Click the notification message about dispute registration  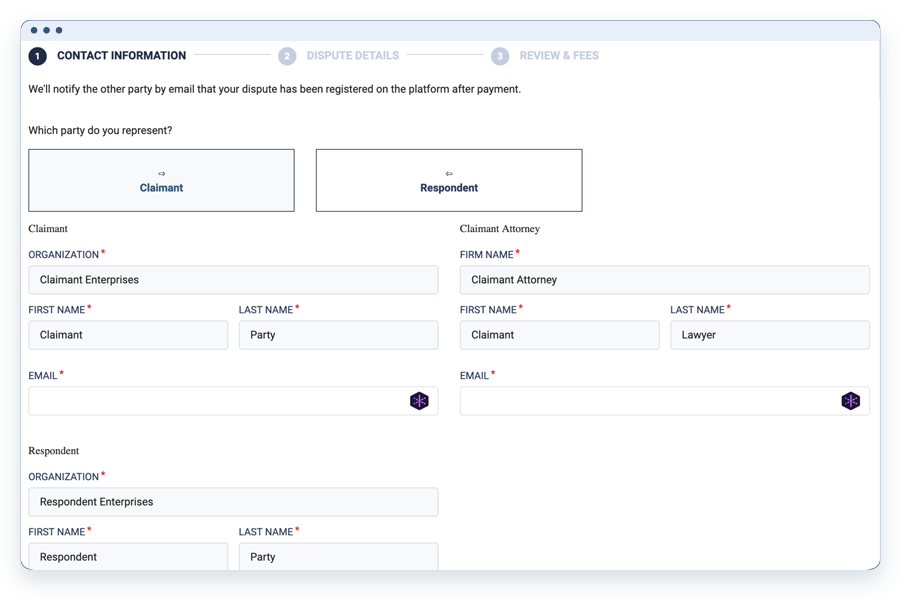(x=274, y=89)
